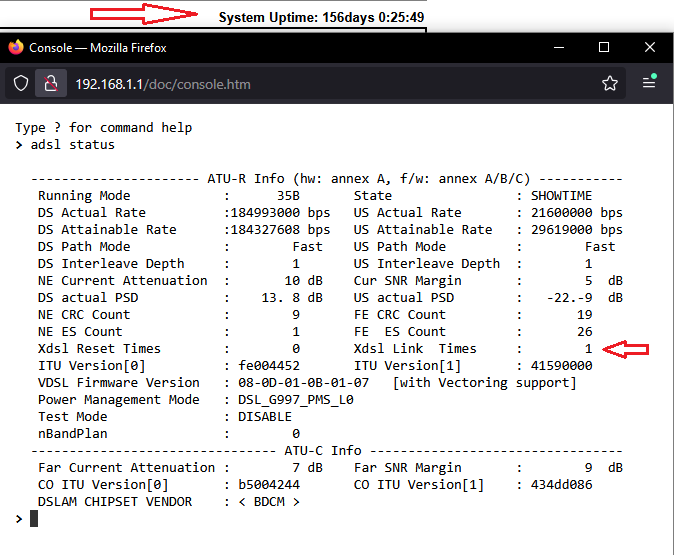This screenshot has height=555, width=674.
Task: Click the 'Type ? for command help' line
Action: [104, 128]
